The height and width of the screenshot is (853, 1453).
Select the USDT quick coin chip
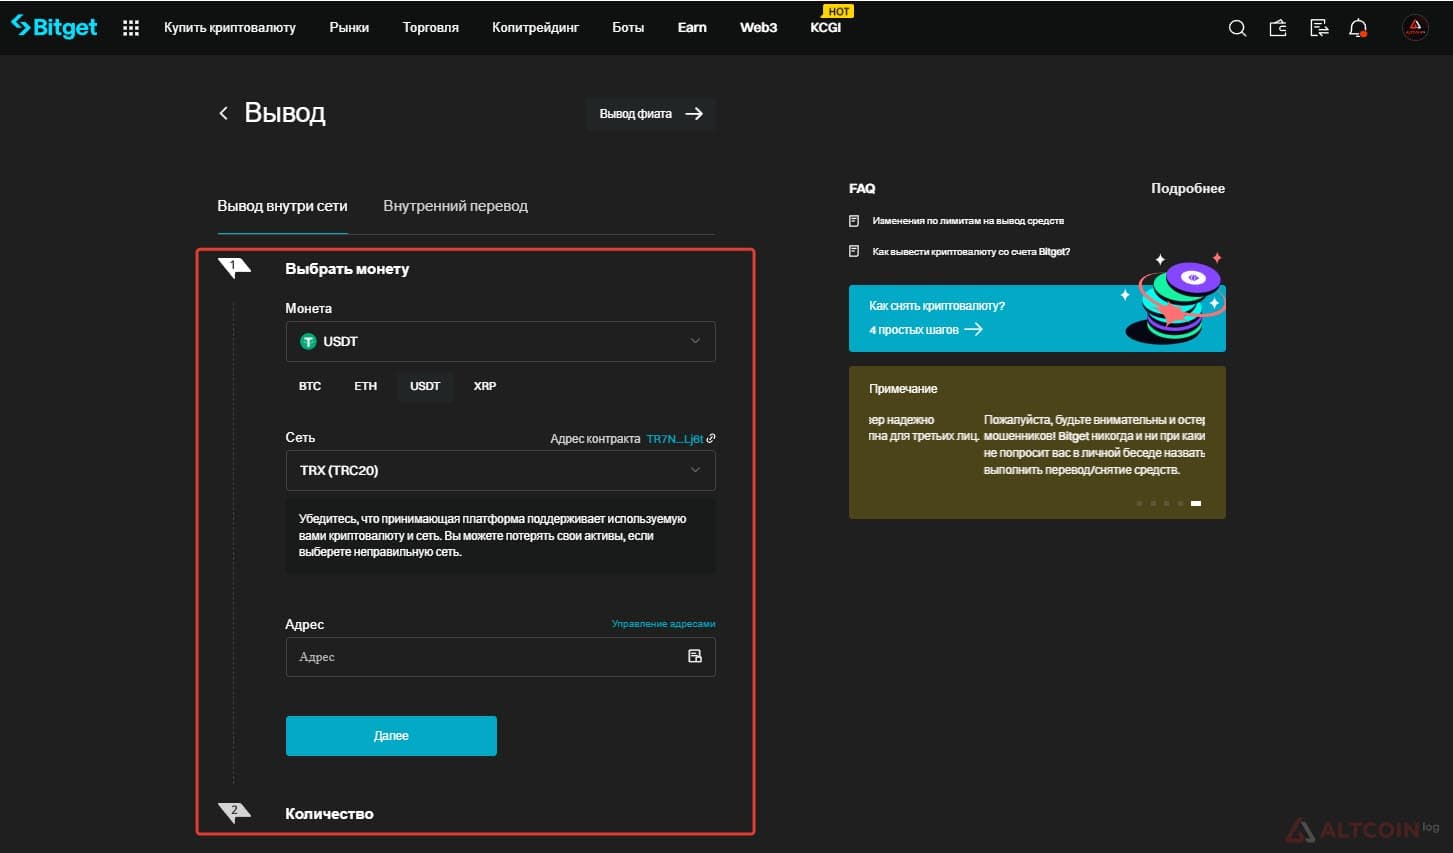(425, 386)
